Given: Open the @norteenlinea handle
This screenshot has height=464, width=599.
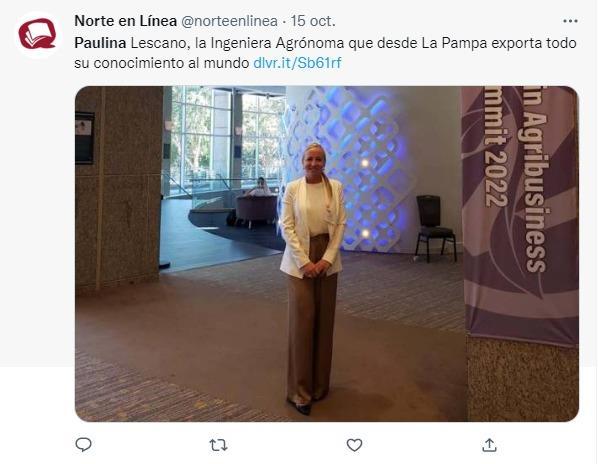Looking at the screenshot, I should (x=229, y=21).
